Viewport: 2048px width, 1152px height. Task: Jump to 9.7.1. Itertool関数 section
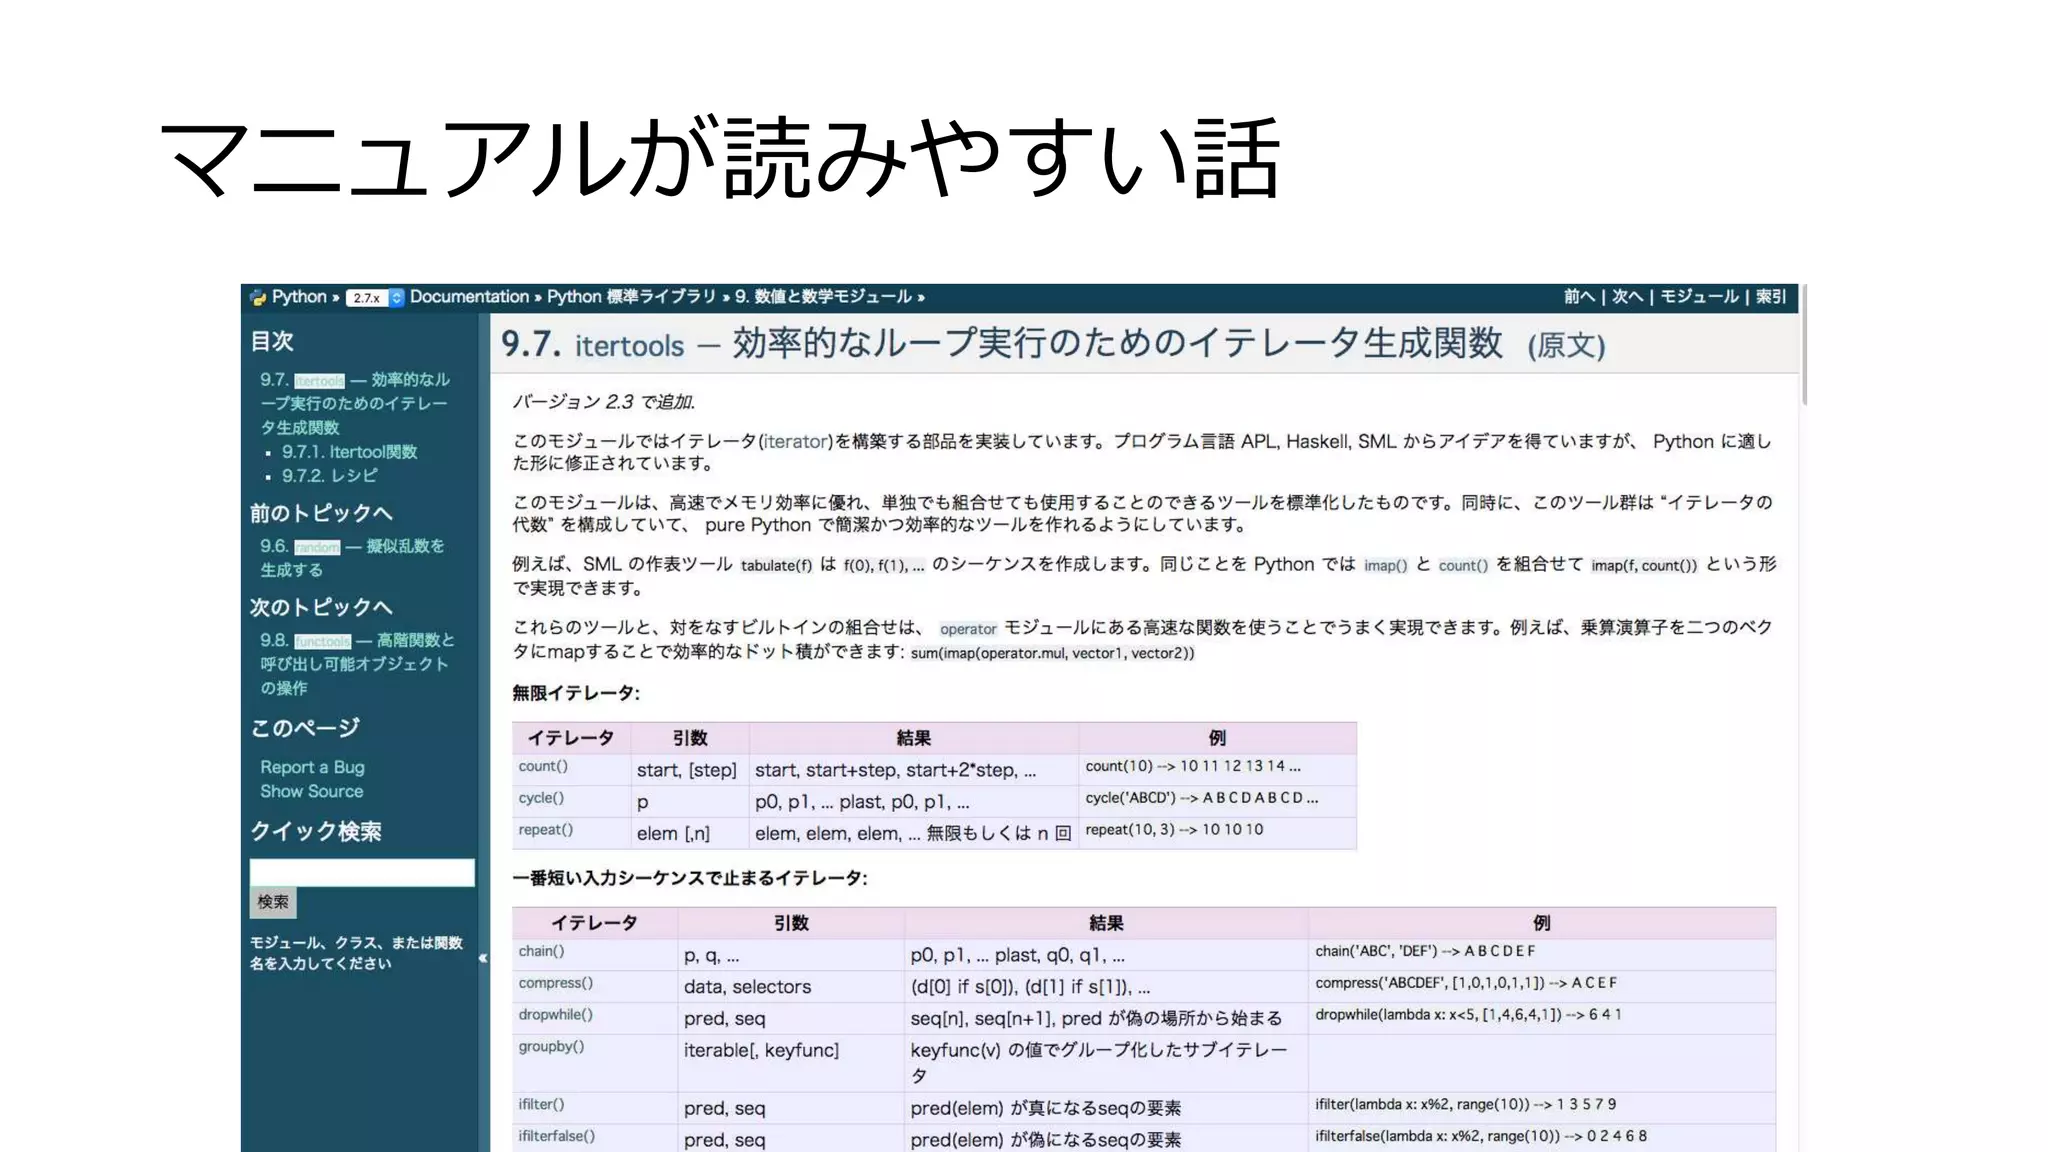point(349,452)
